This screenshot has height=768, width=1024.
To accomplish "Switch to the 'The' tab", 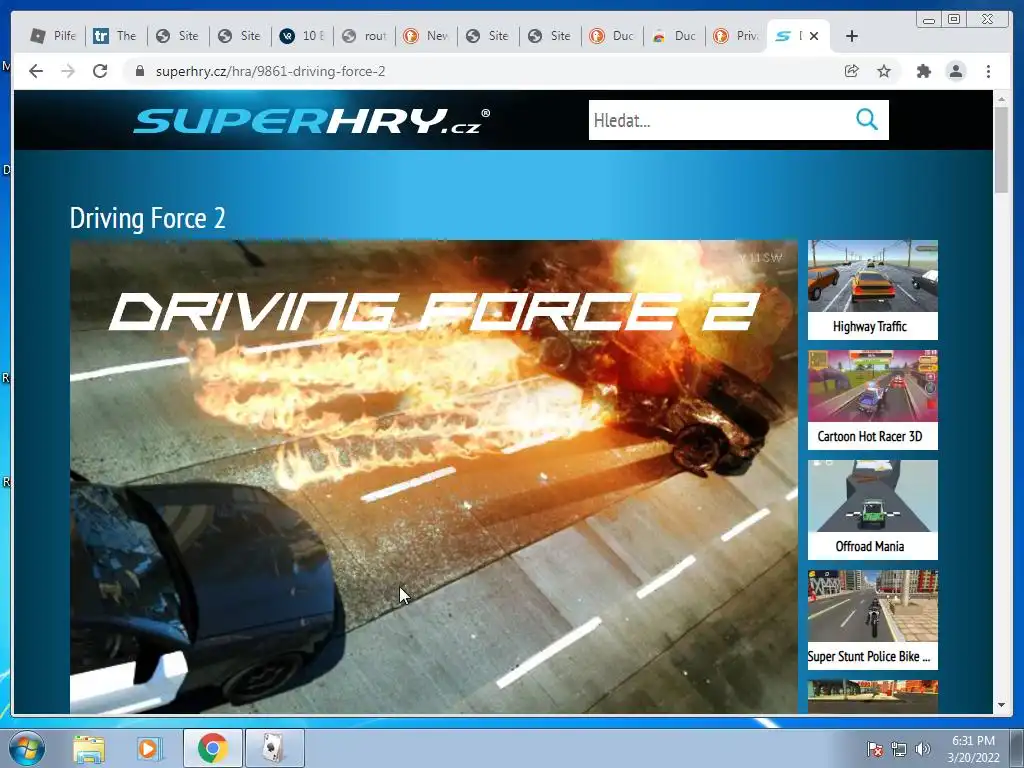I will (x=116, y=36).
